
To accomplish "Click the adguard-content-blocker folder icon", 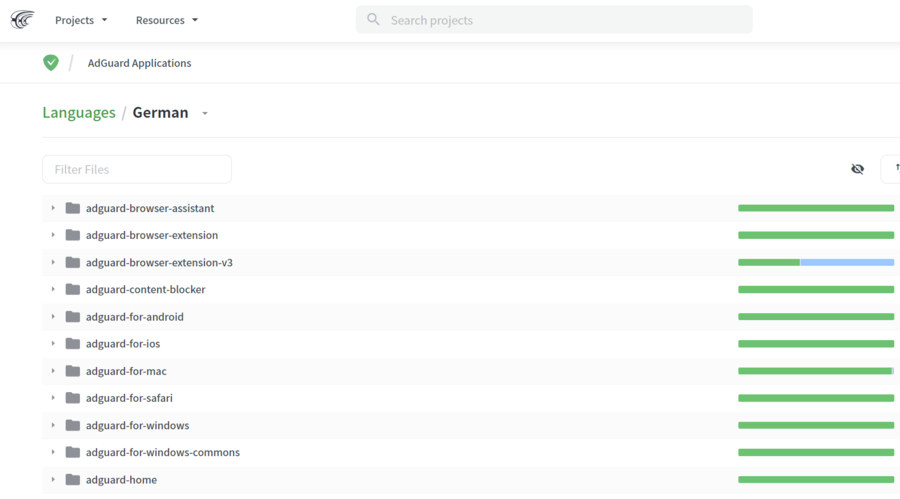I will [72, 289].
